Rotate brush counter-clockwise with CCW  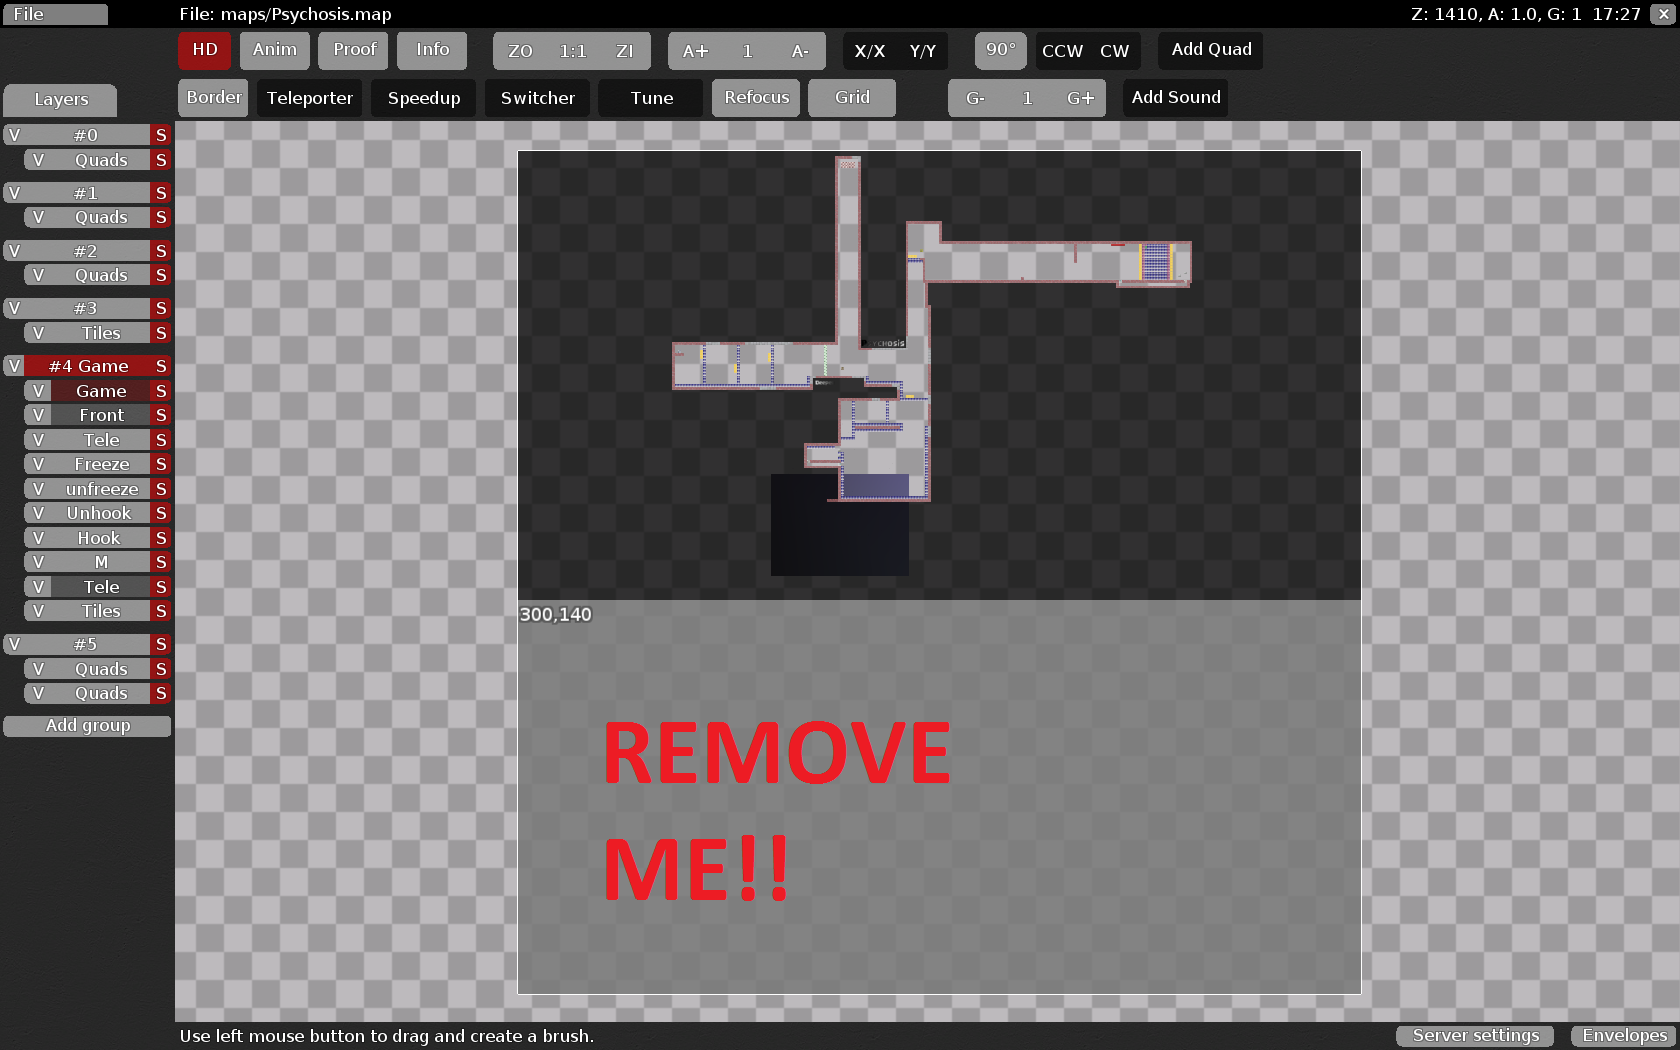tap(1062, 51)
